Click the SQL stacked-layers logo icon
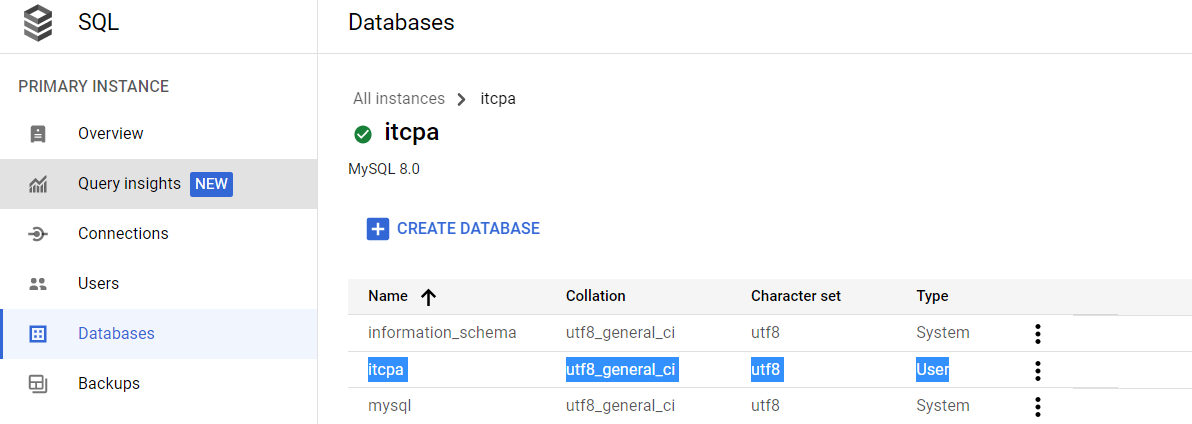Viewport: 1192px width, 424px height. (38, 23)
